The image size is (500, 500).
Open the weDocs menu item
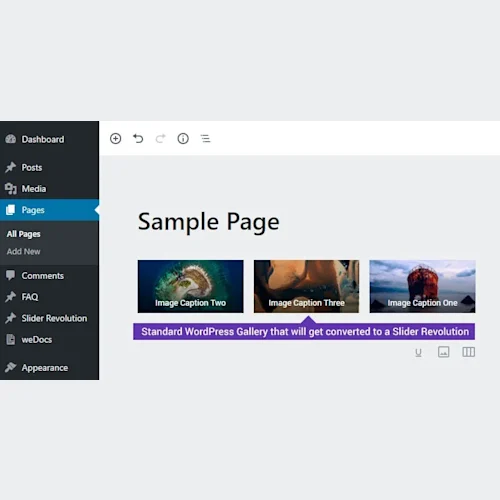pos(37,340)
